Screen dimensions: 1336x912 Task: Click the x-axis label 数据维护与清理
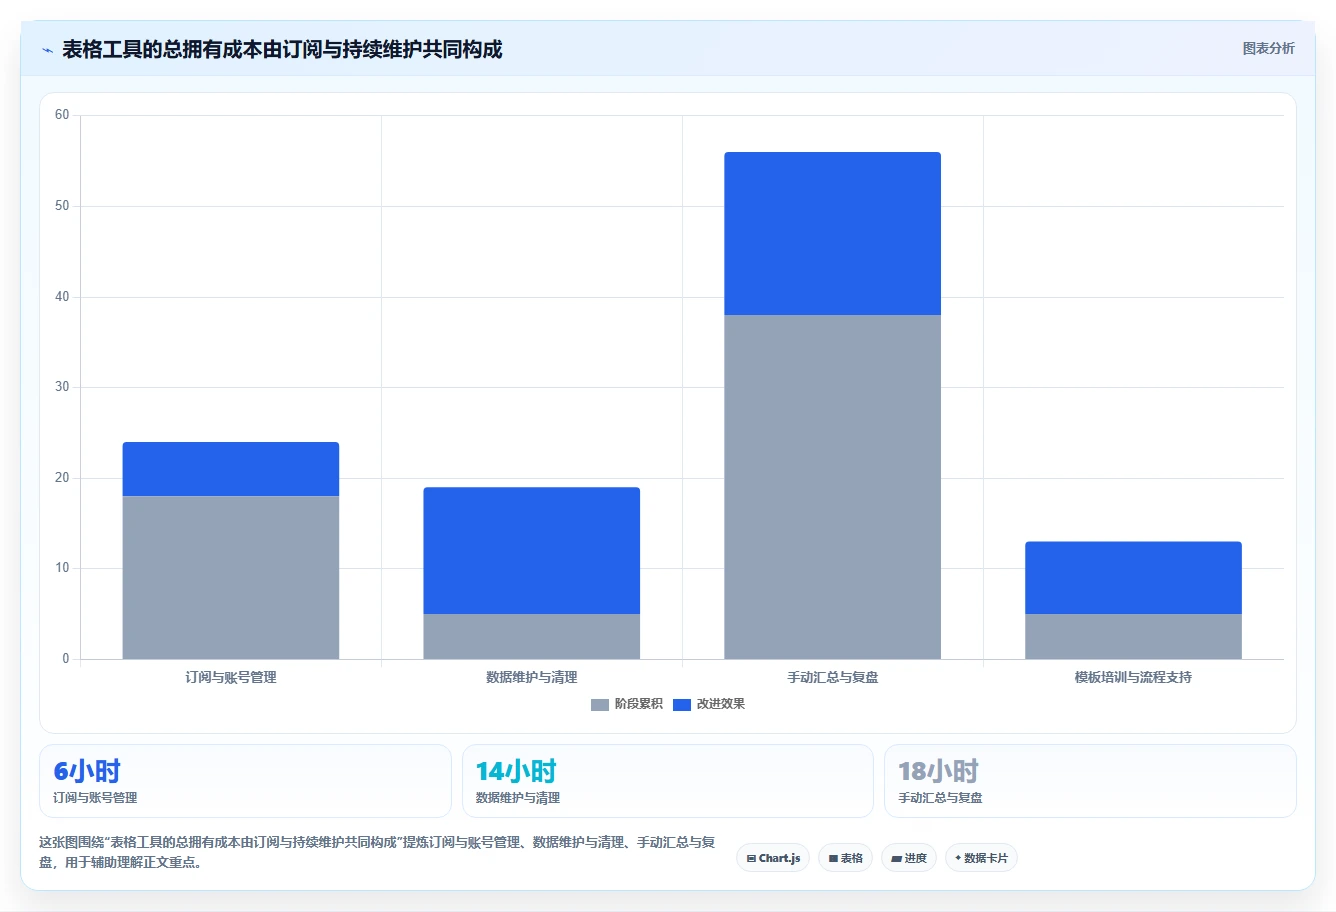[531, 677]
